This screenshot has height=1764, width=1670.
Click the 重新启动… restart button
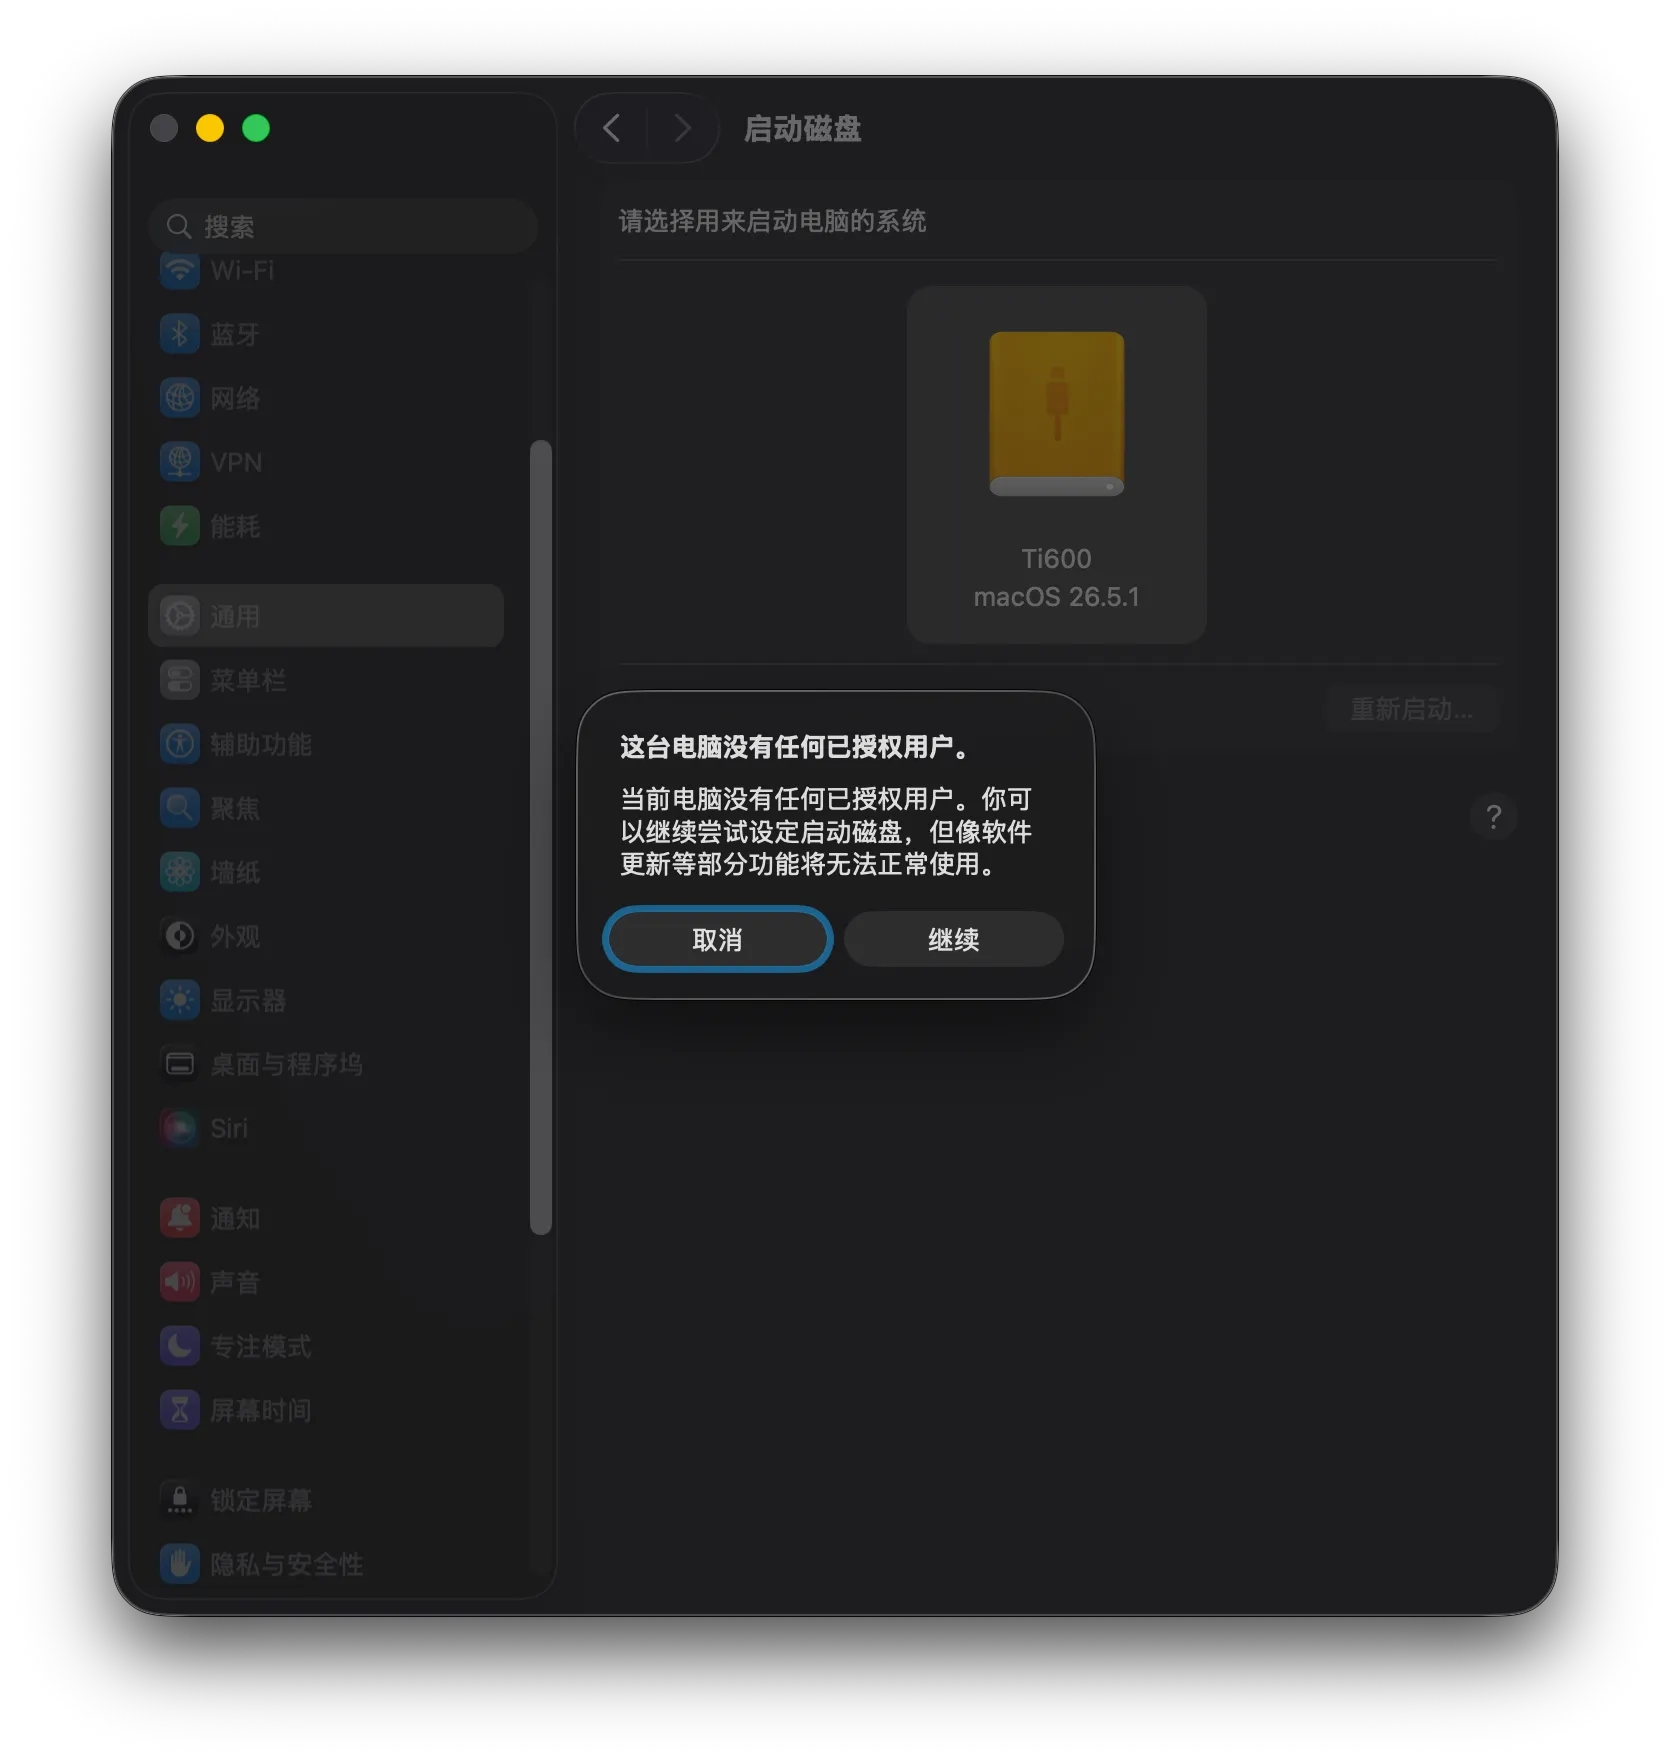[x=1411, y=709]
